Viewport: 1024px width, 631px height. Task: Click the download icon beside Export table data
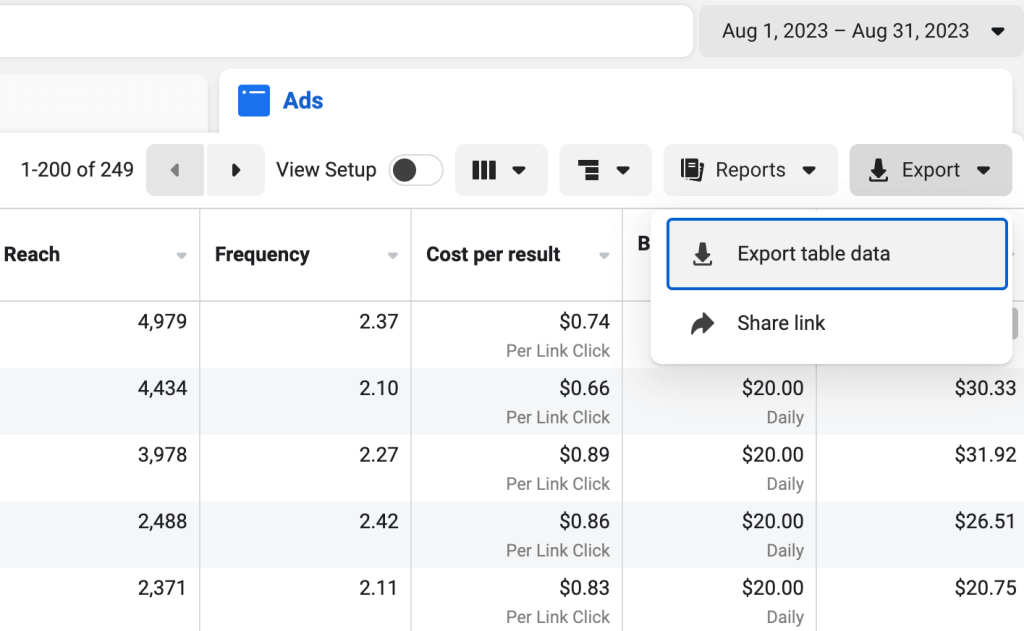tap(700, 253)
